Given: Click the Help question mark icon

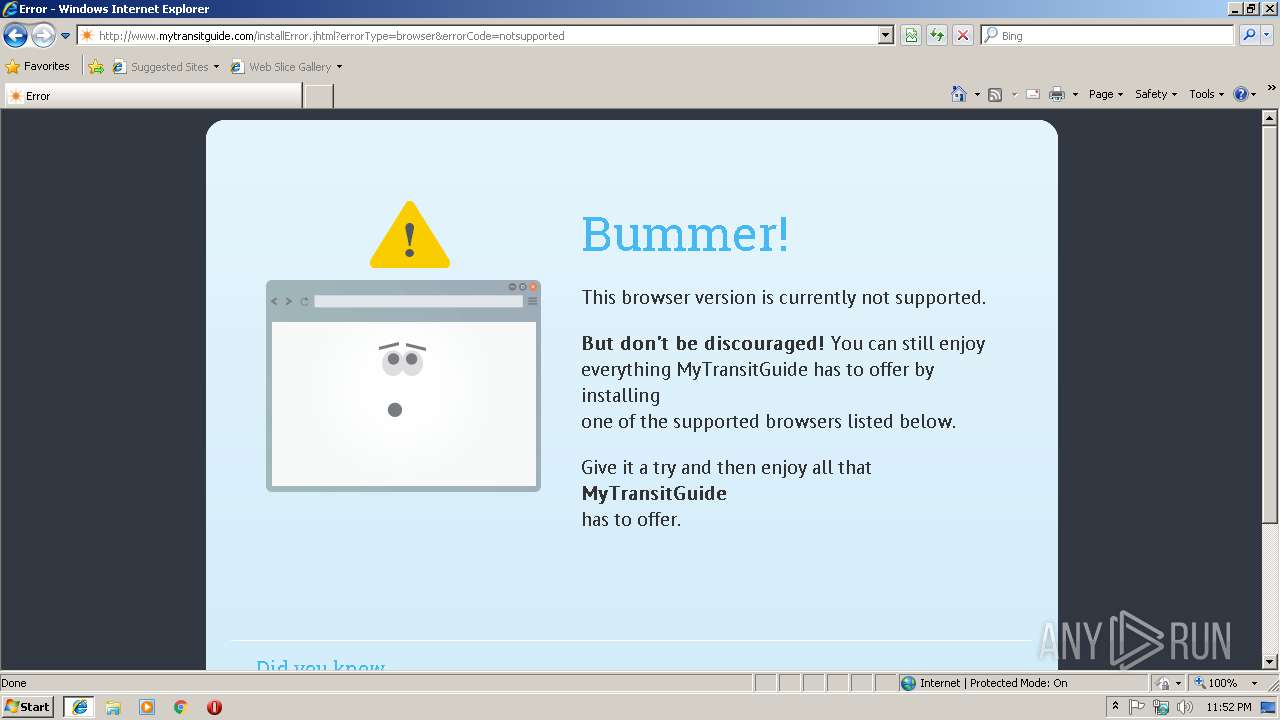Looking at the screenshot, I should point(1241,94).
